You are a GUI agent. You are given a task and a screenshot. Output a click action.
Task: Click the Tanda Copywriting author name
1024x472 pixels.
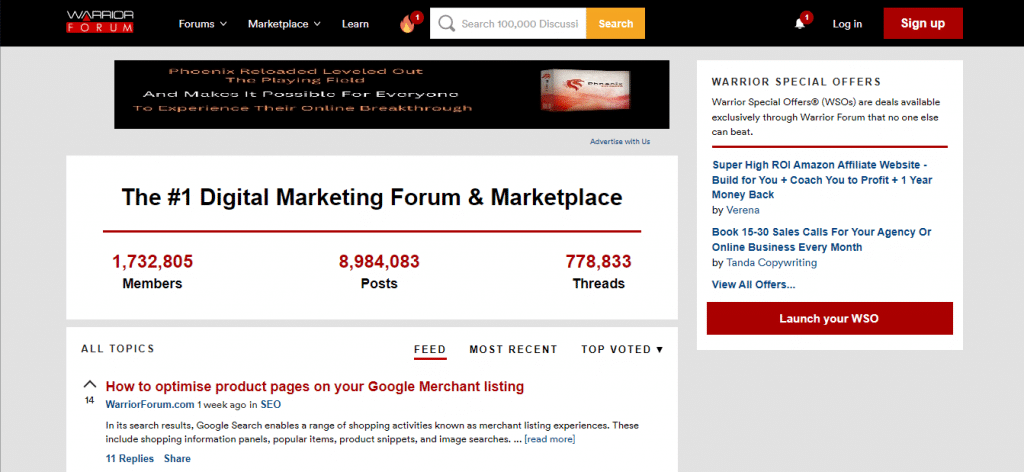pos(771,262)
